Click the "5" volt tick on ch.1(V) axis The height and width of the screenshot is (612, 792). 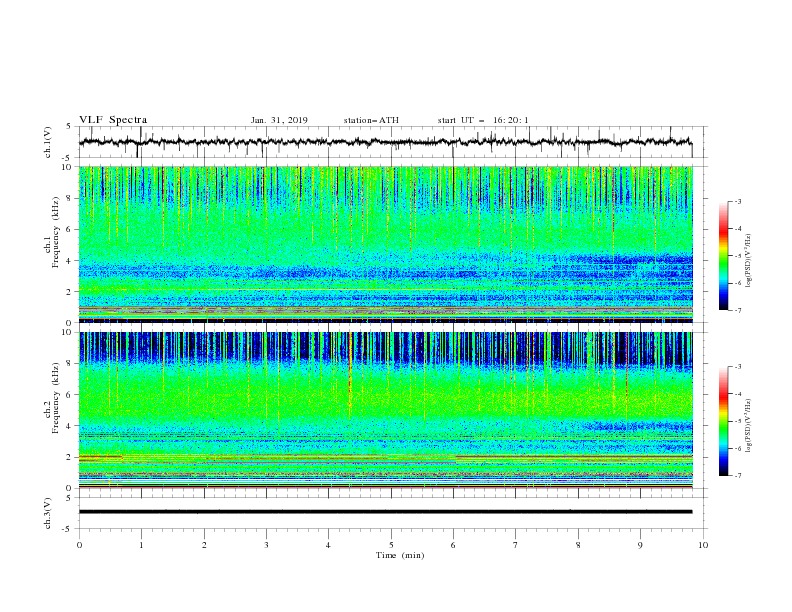coord(70,126)
